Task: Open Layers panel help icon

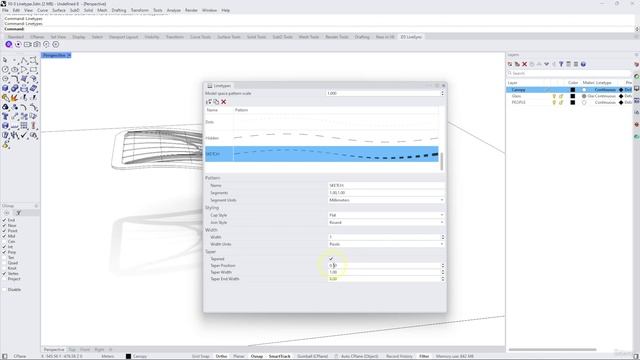Action: (583, 64)
